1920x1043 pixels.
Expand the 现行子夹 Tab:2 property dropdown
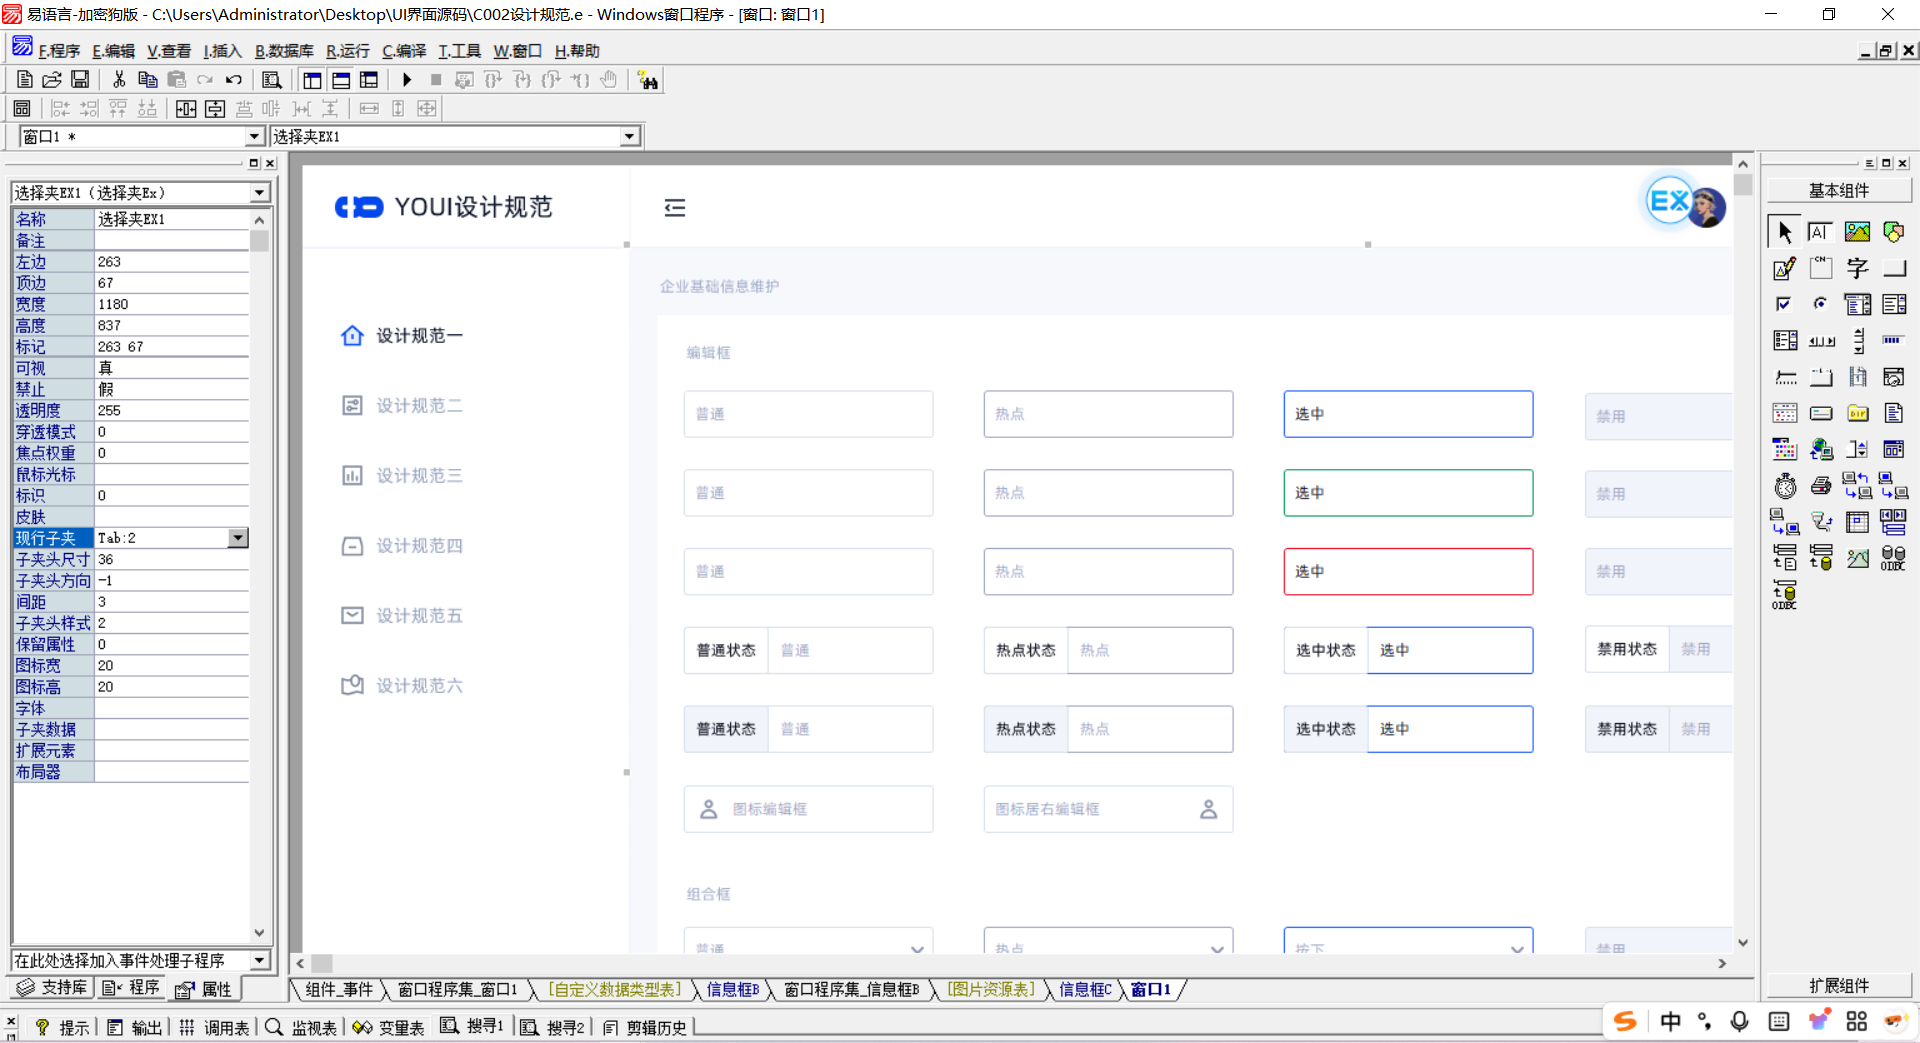[238, 538]
